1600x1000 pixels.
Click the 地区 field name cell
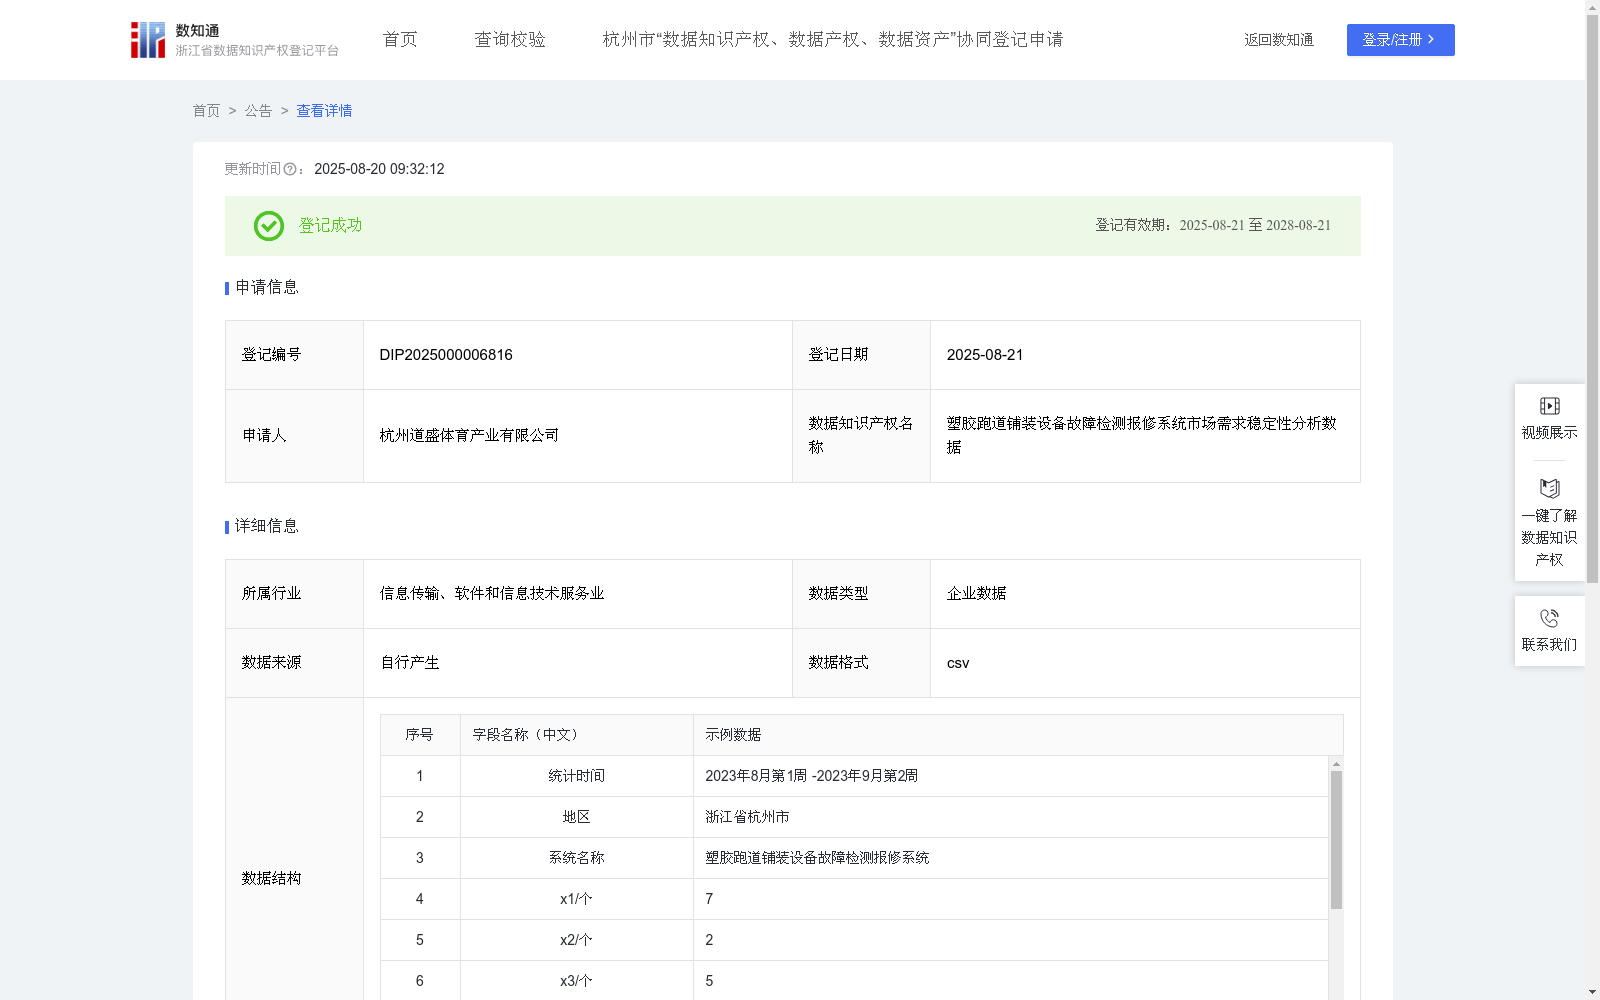click(576, 817)
